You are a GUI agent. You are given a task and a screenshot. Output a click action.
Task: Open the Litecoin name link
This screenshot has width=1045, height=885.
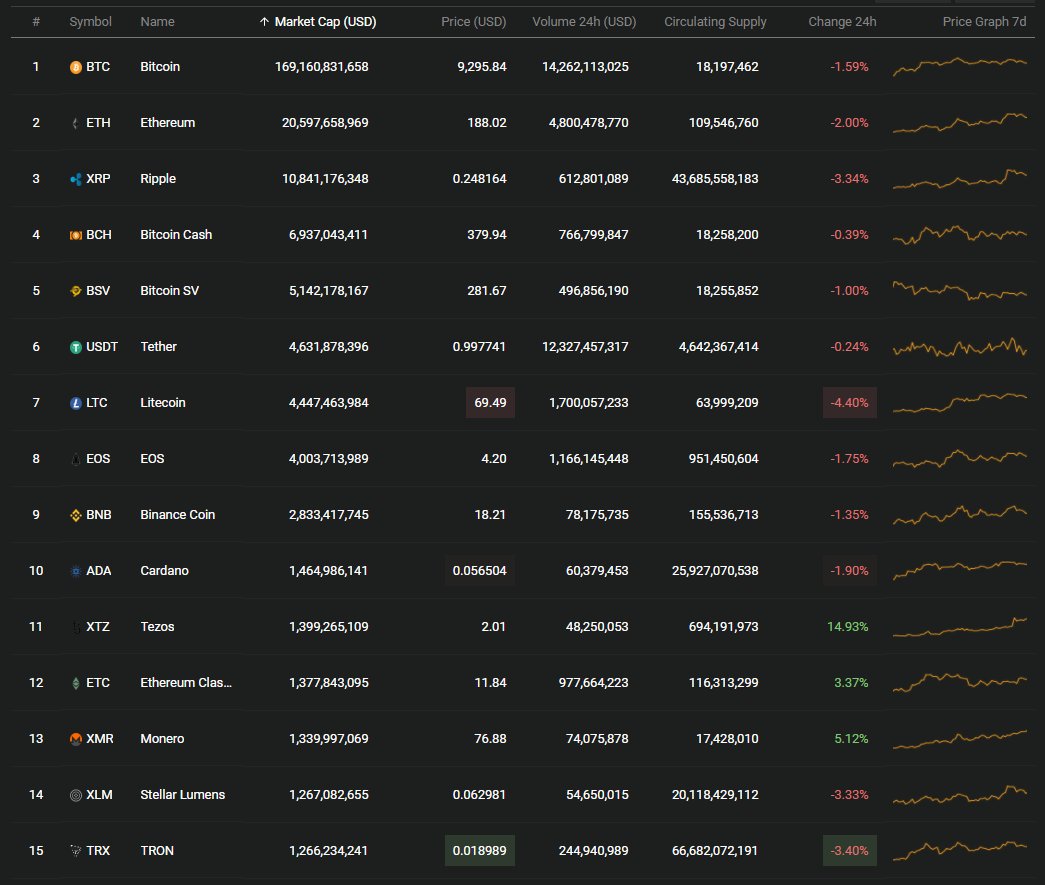coord(163,403)
